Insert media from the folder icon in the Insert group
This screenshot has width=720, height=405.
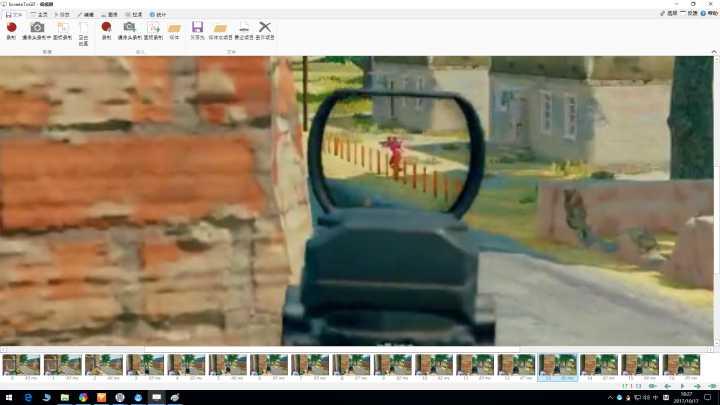174,30
